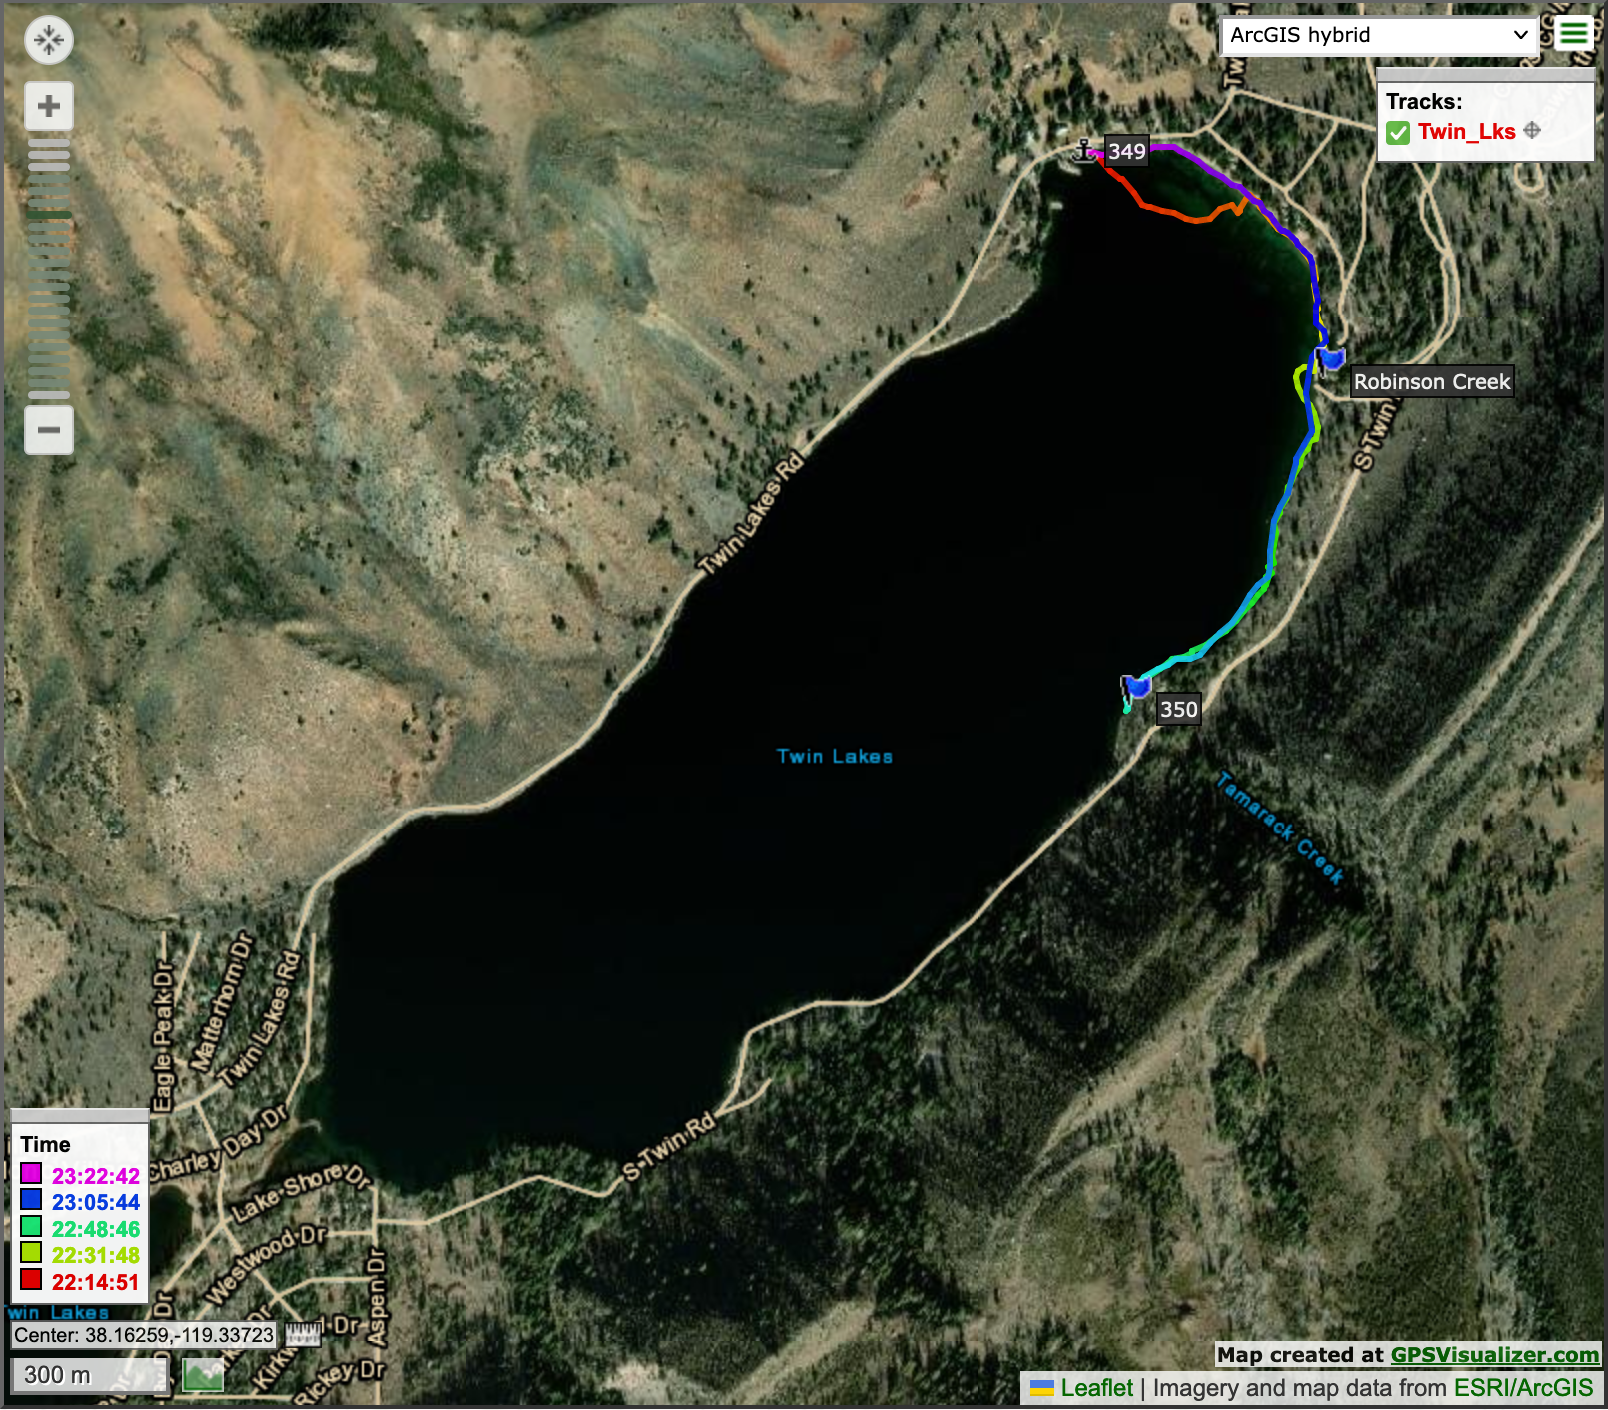Click the zoom level slider bar
The image size is (1608, 1410).
(x=48, y=268)
